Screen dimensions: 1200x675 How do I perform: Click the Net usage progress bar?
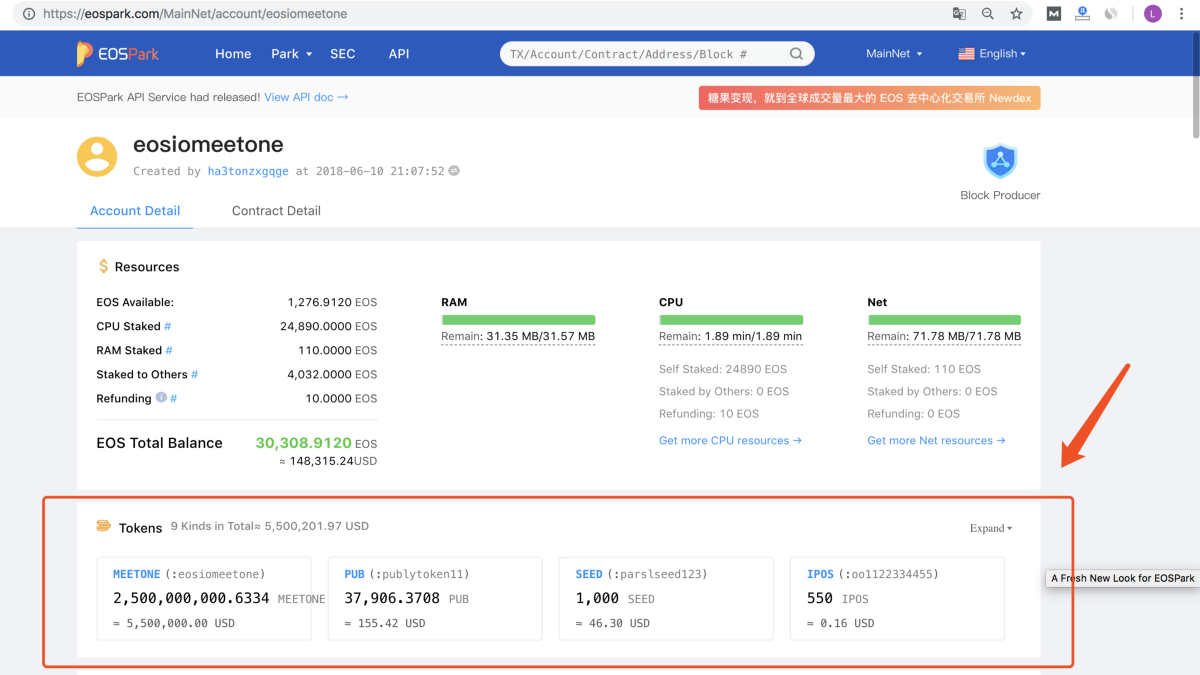point(944,319)
